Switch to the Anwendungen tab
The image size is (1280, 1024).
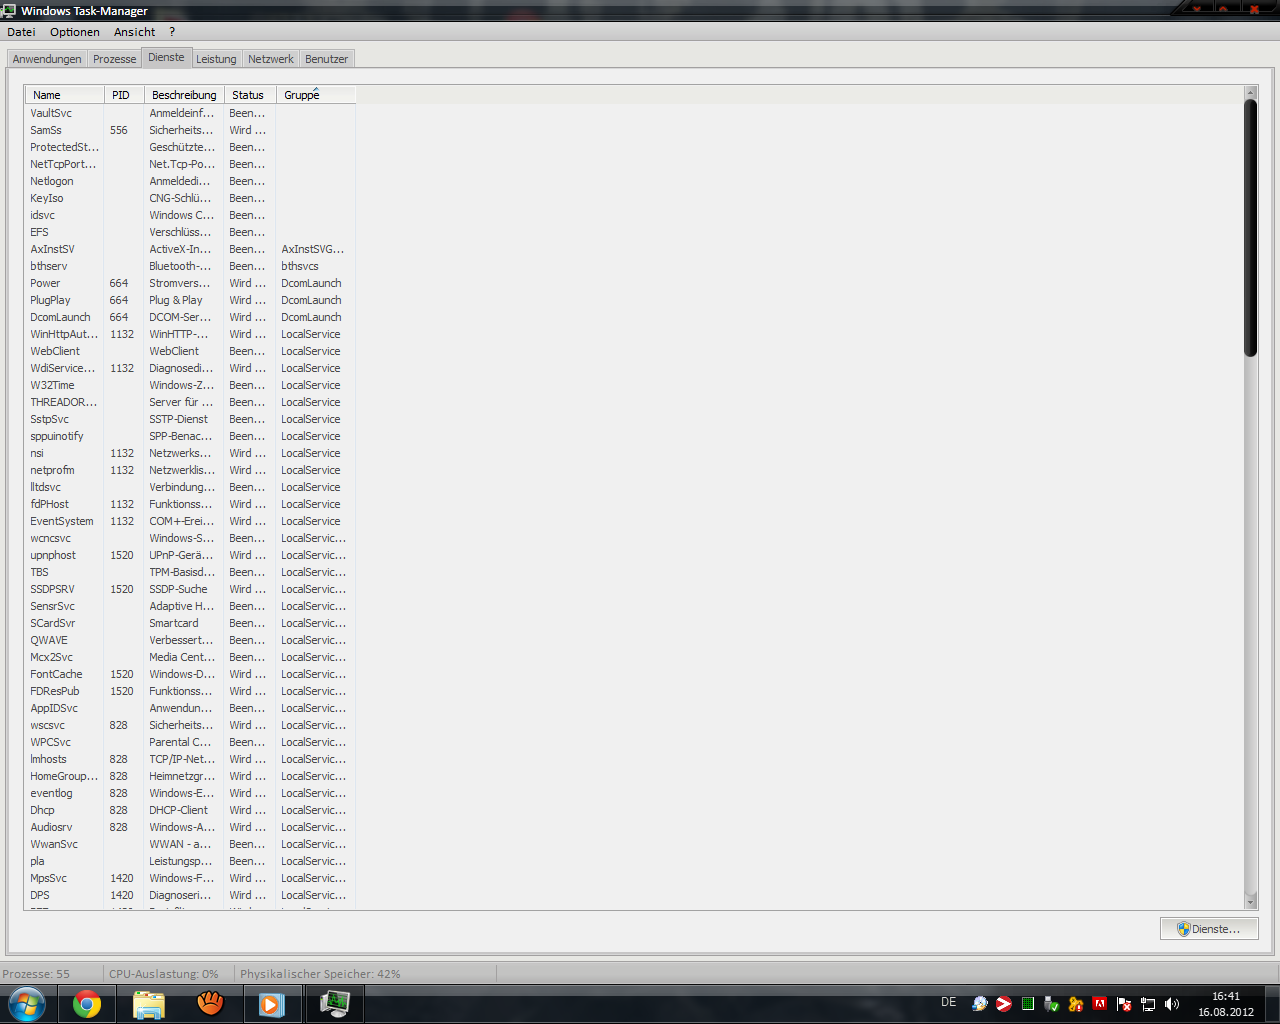tap(47, 59)
